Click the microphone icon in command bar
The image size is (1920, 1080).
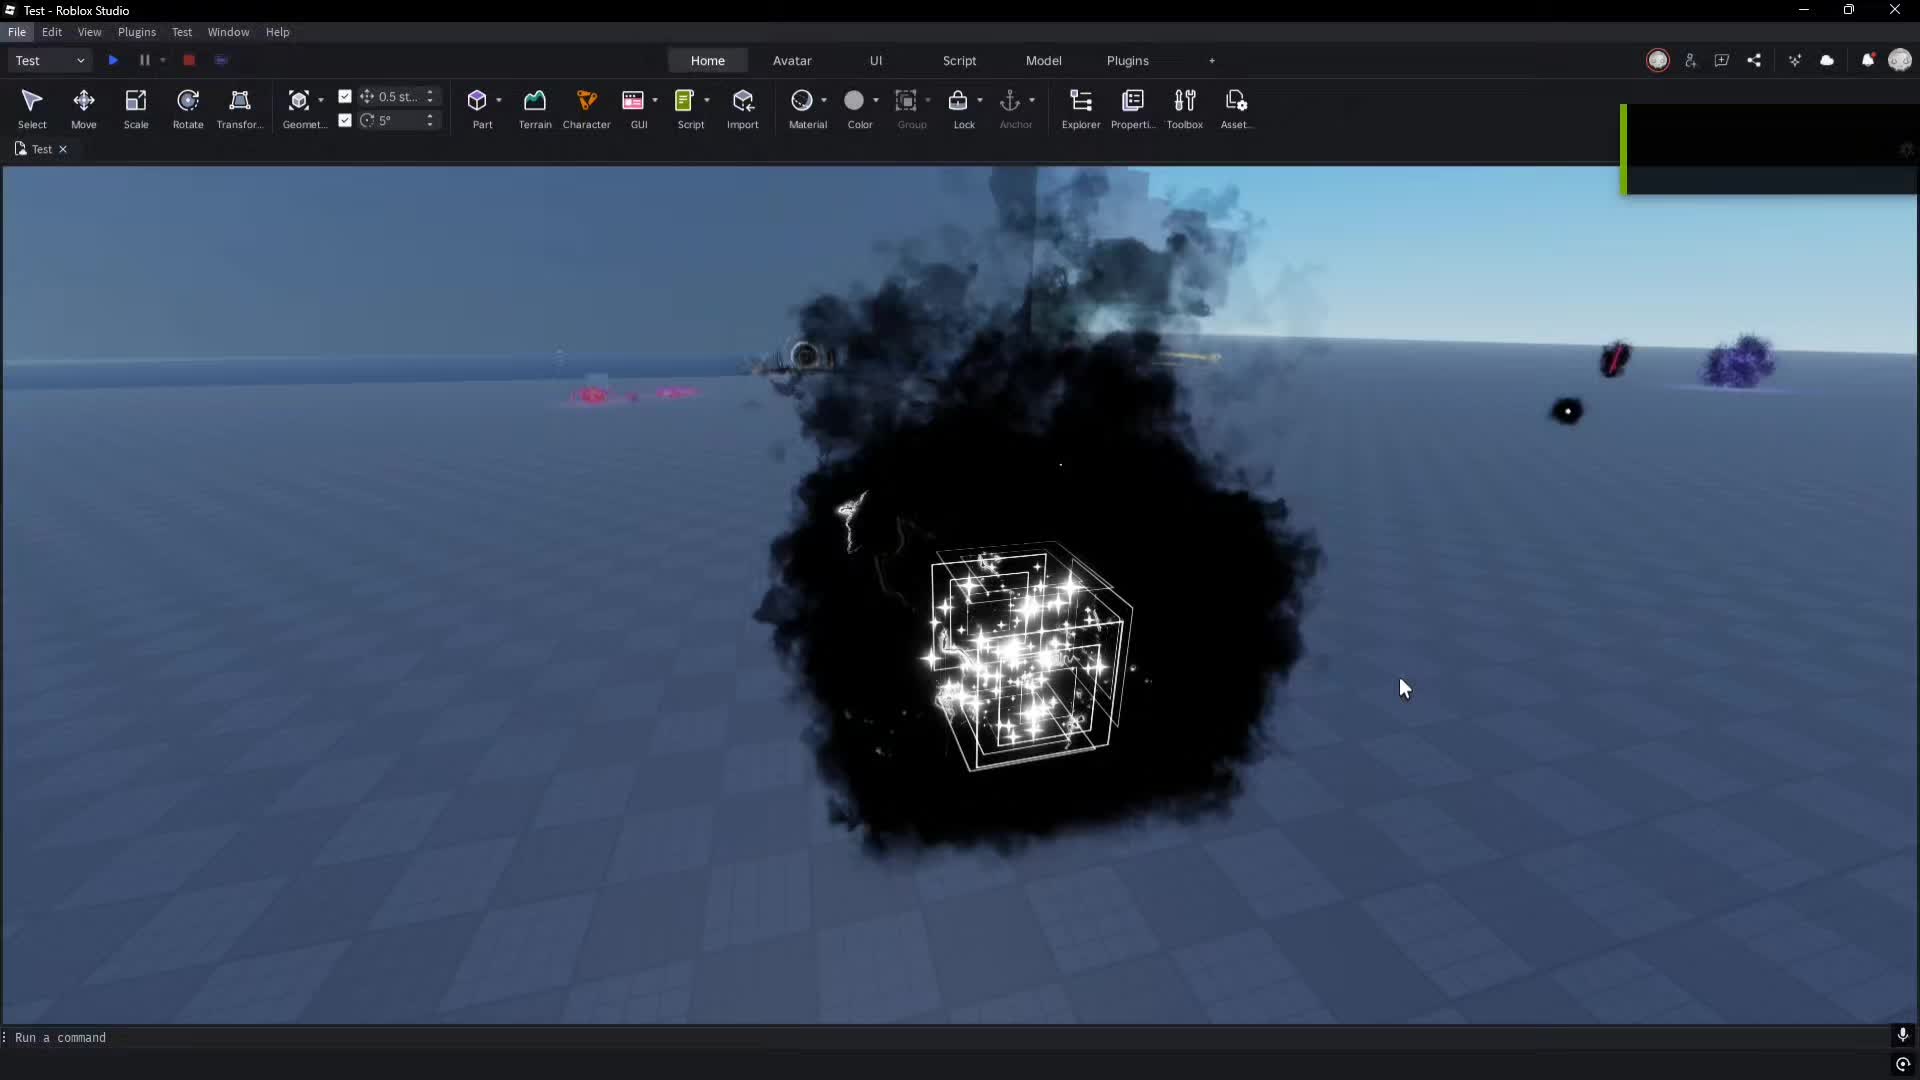coord(1903,1035)
